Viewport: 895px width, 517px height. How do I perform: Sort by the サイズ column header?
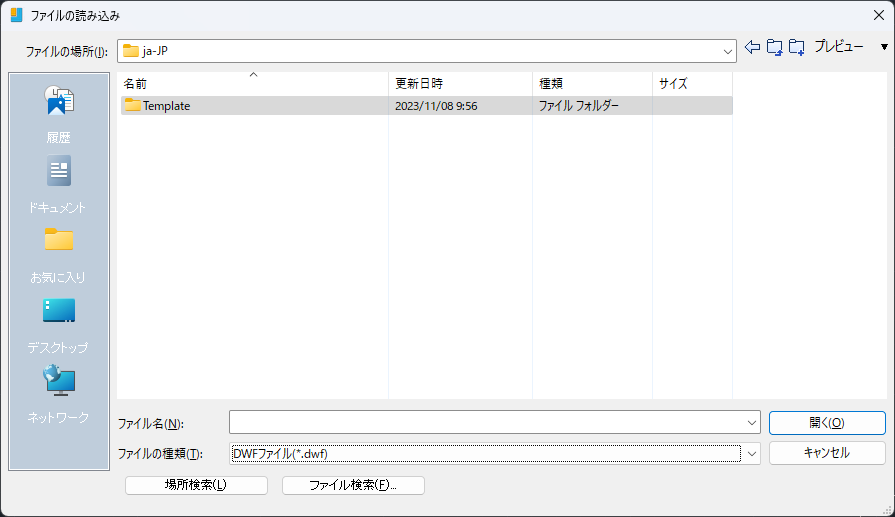point(692,83)
